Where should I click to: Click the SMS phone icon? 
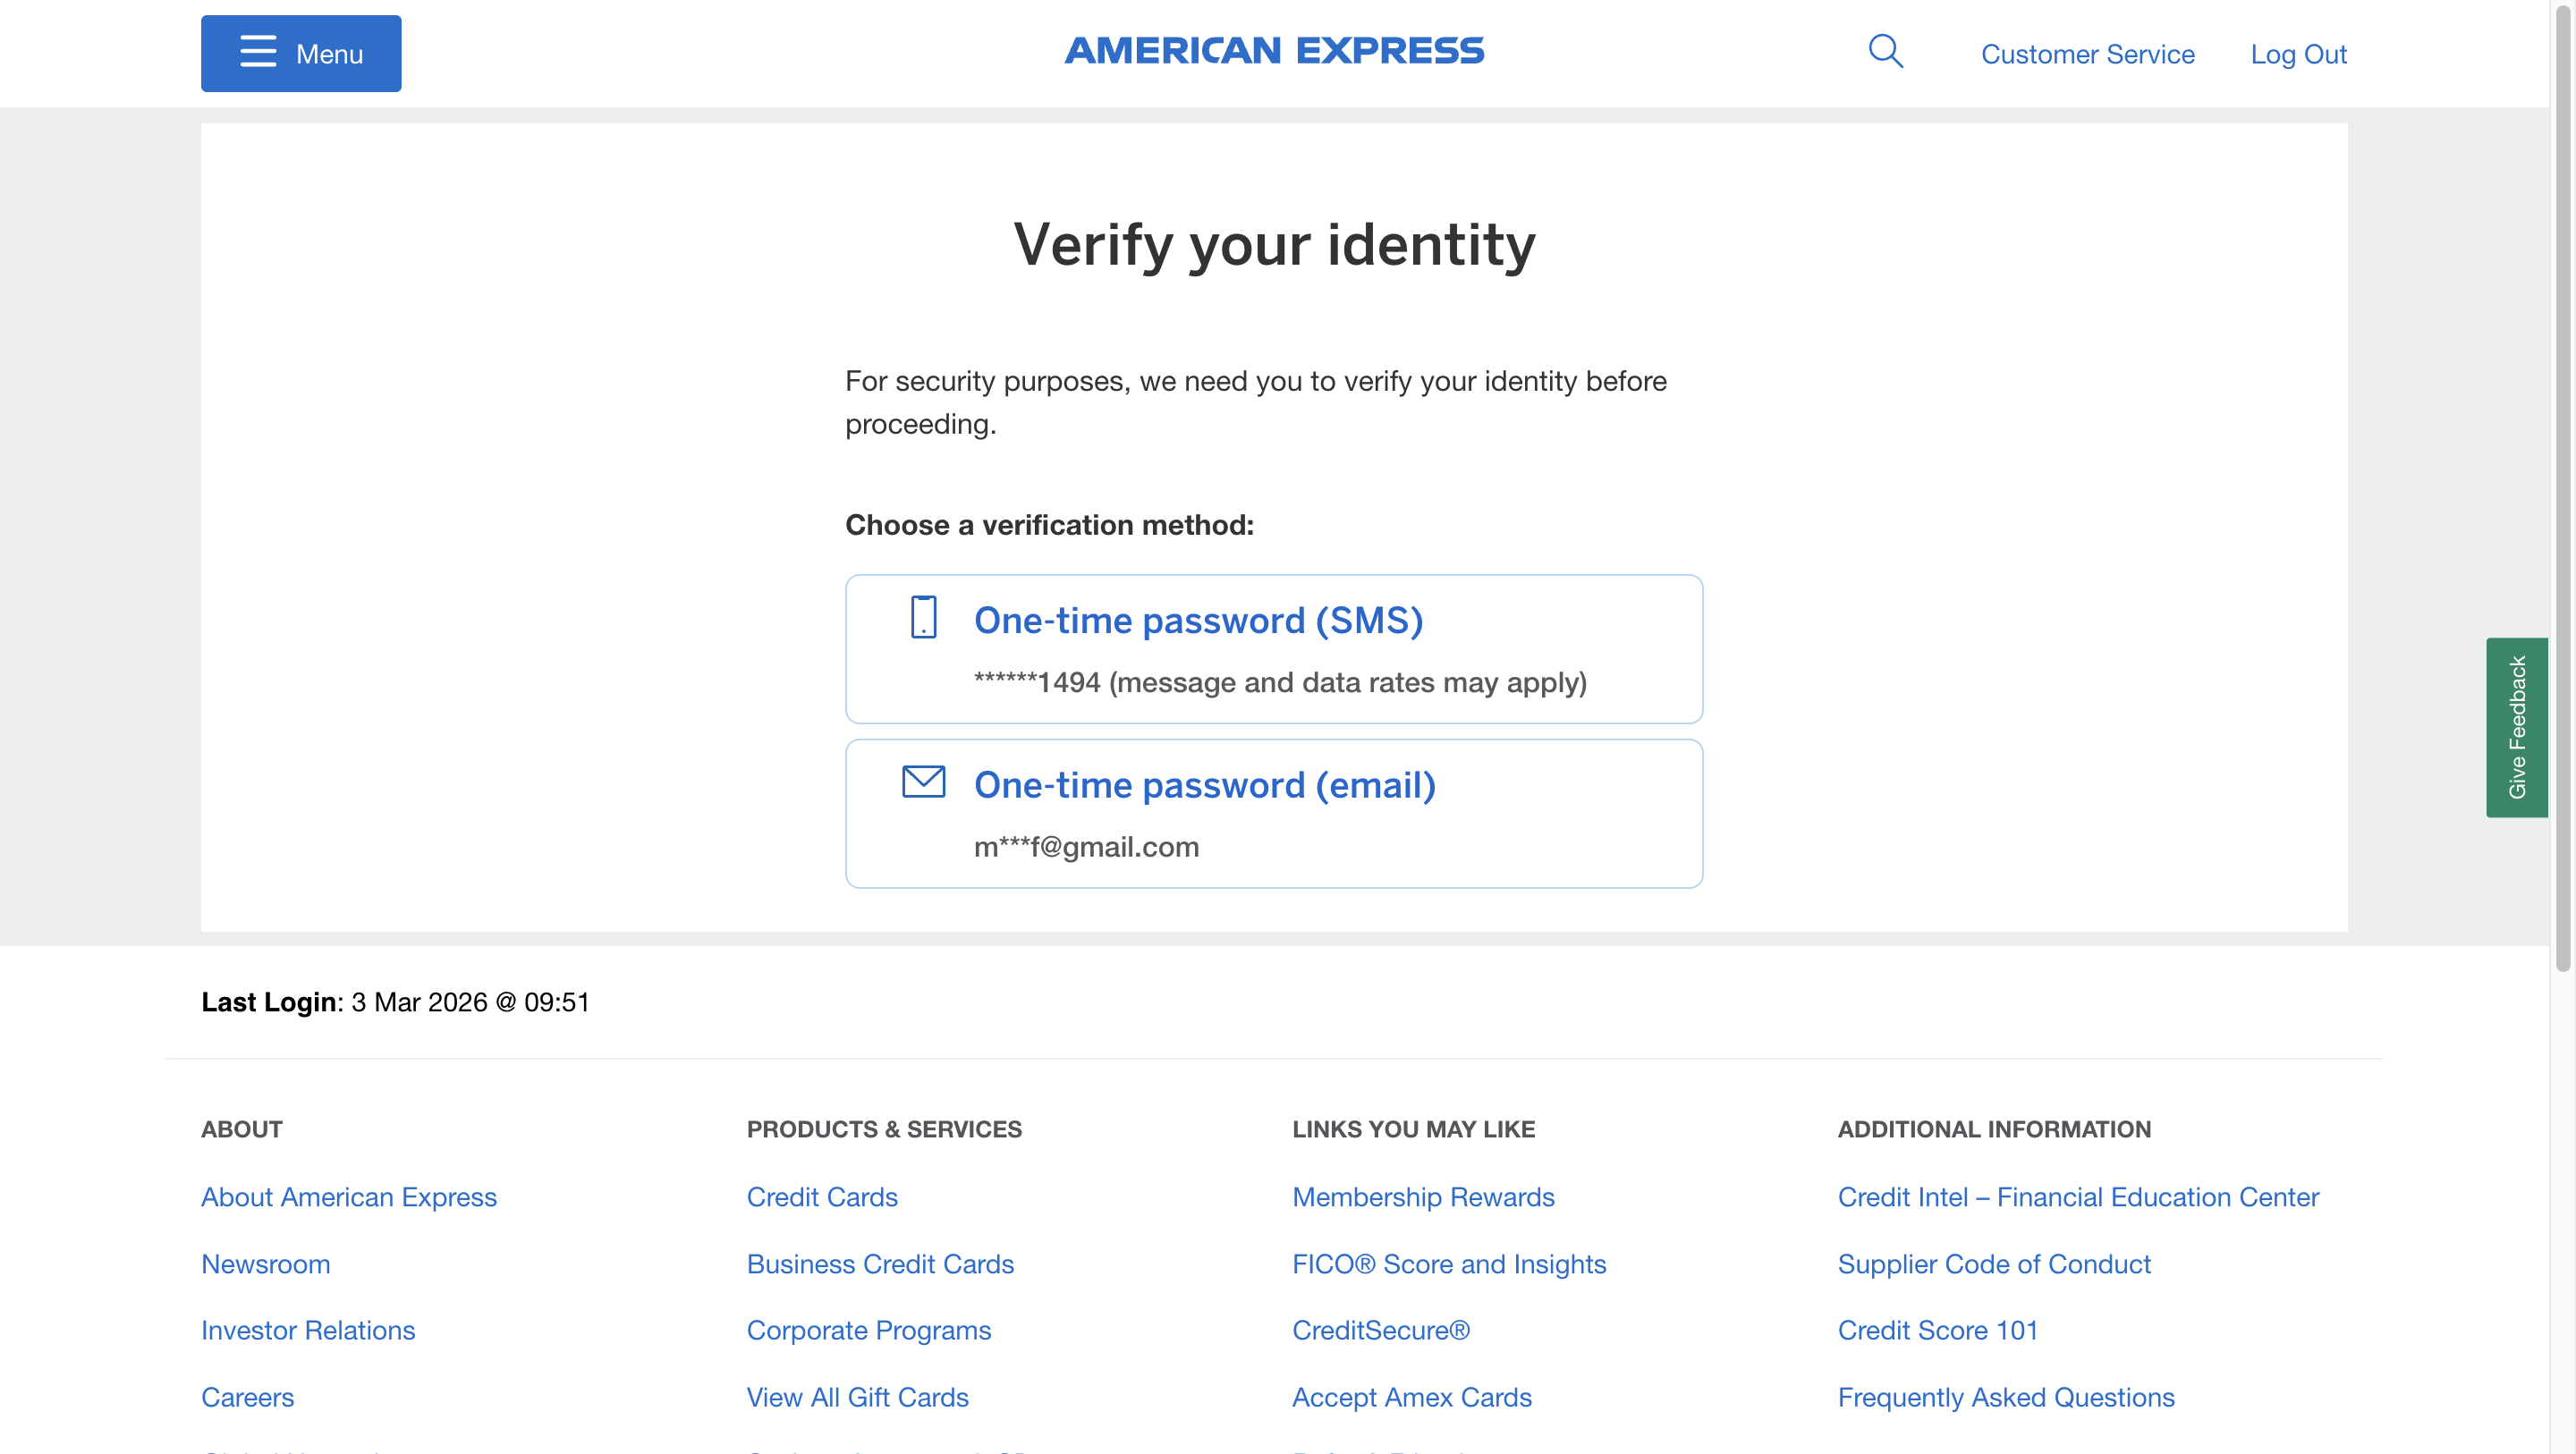click(x=923, y=617)
